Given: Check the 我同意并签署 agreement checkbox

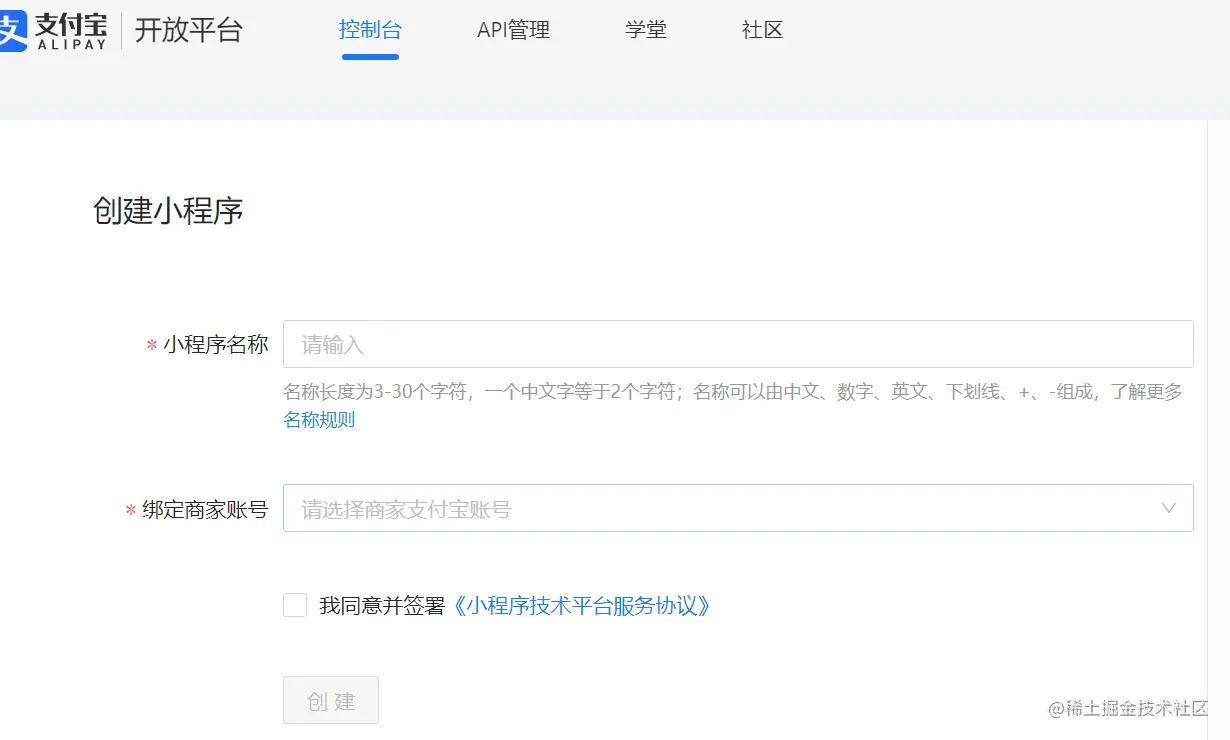Looking at the screenshot, I should point(295,605).
